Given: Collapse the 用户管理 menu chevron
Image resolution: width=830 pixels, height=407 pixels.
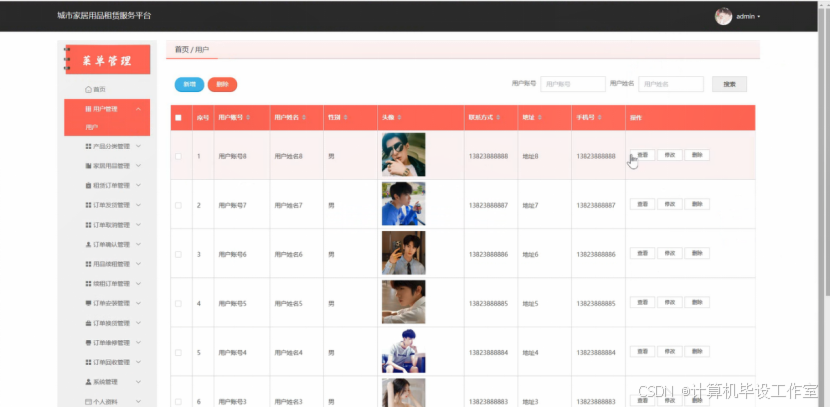Looking at the screenshot, I should 138,109.
